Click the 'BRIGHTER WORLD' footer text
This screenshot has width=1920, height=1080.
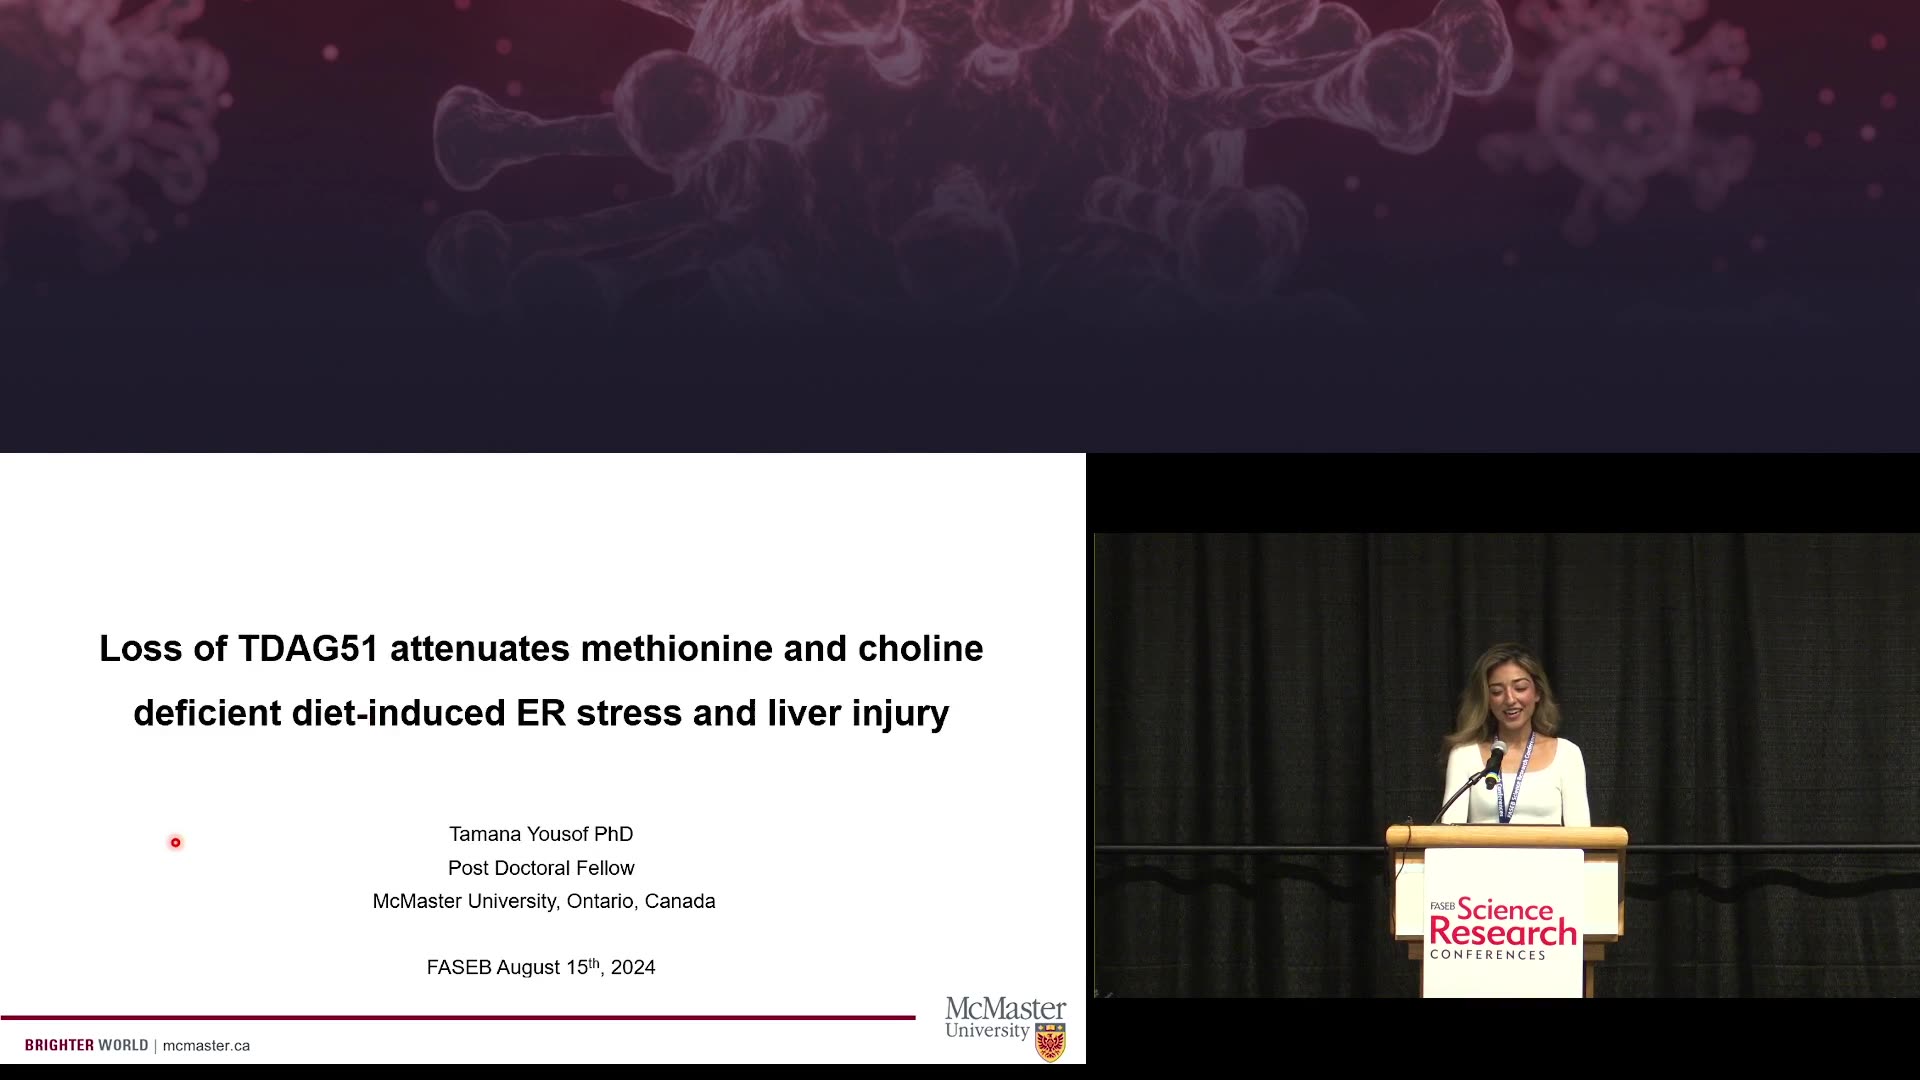click(86, 1045)
